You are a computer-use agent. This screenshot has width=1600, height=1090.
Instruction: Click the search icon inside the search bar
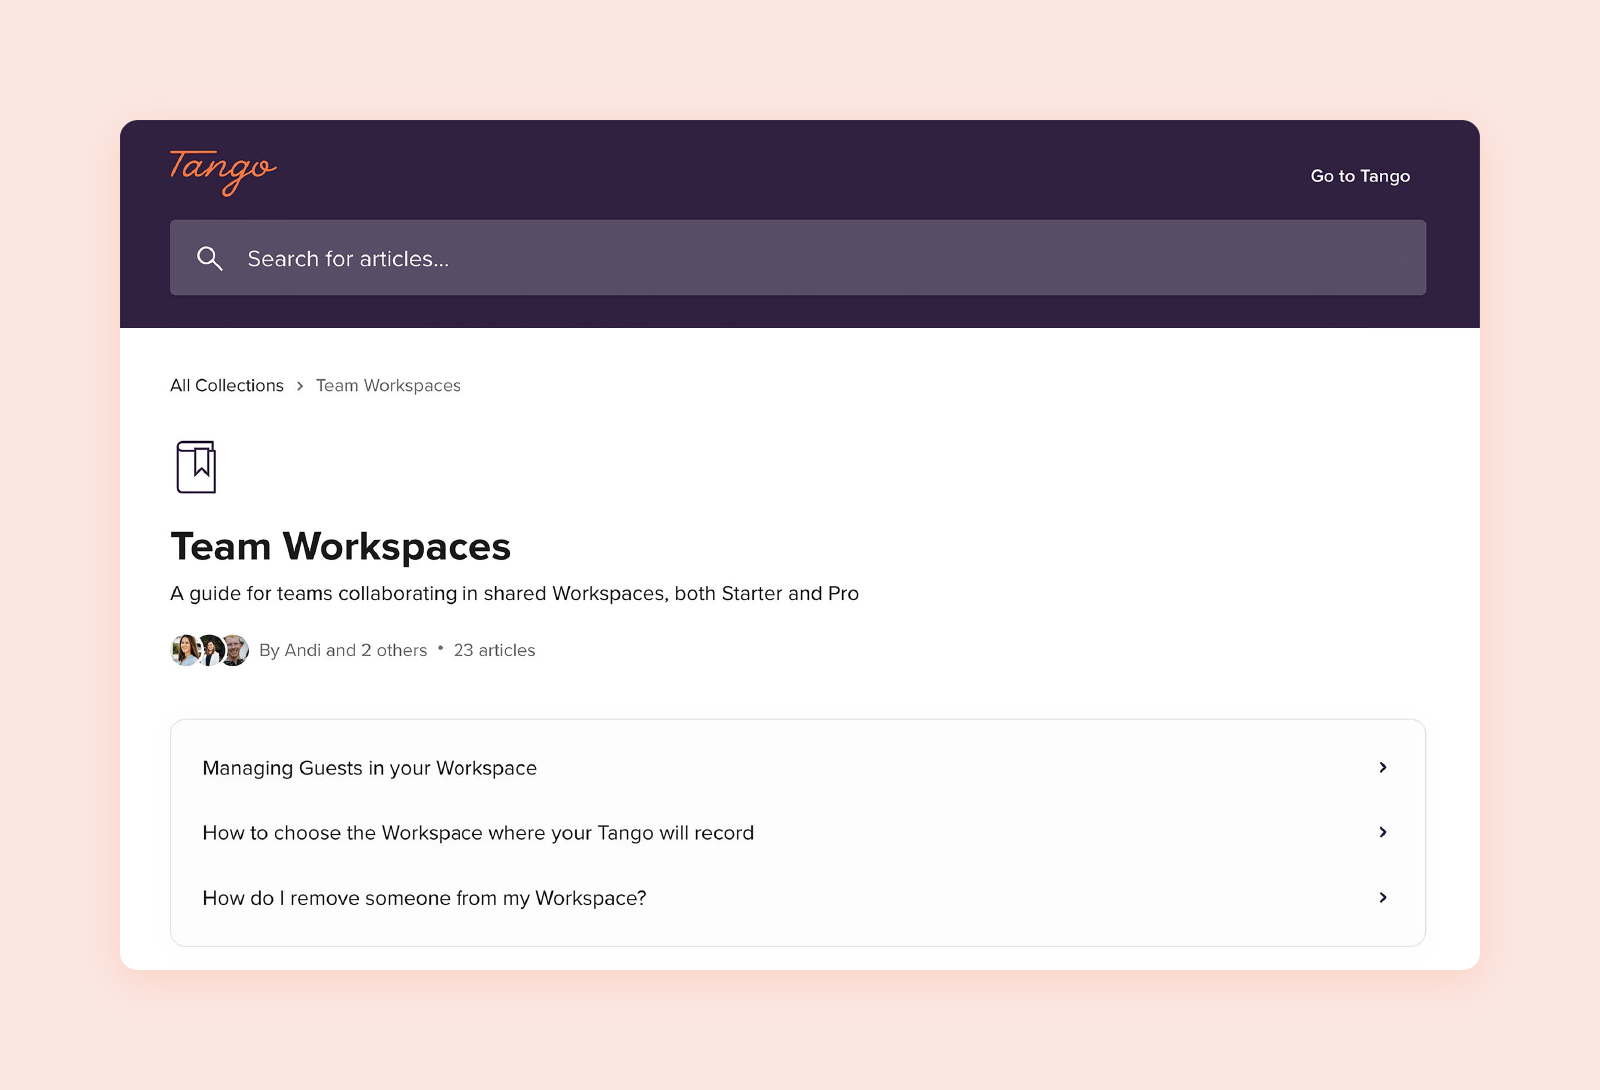point(210,258)
